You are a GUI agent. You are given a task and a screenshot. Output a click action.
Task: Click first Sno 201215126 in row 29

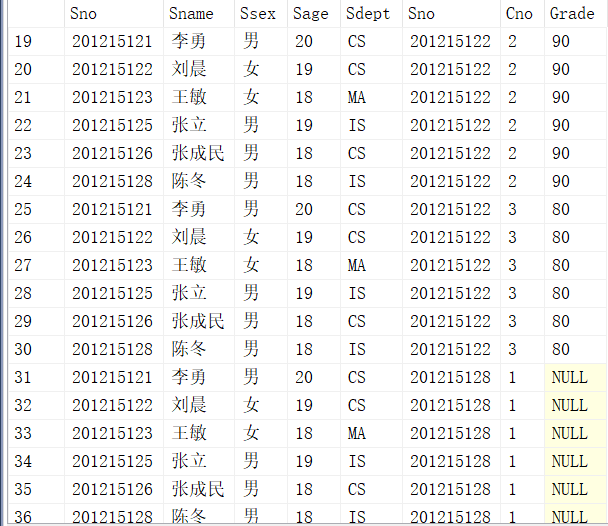click(114, 321)
